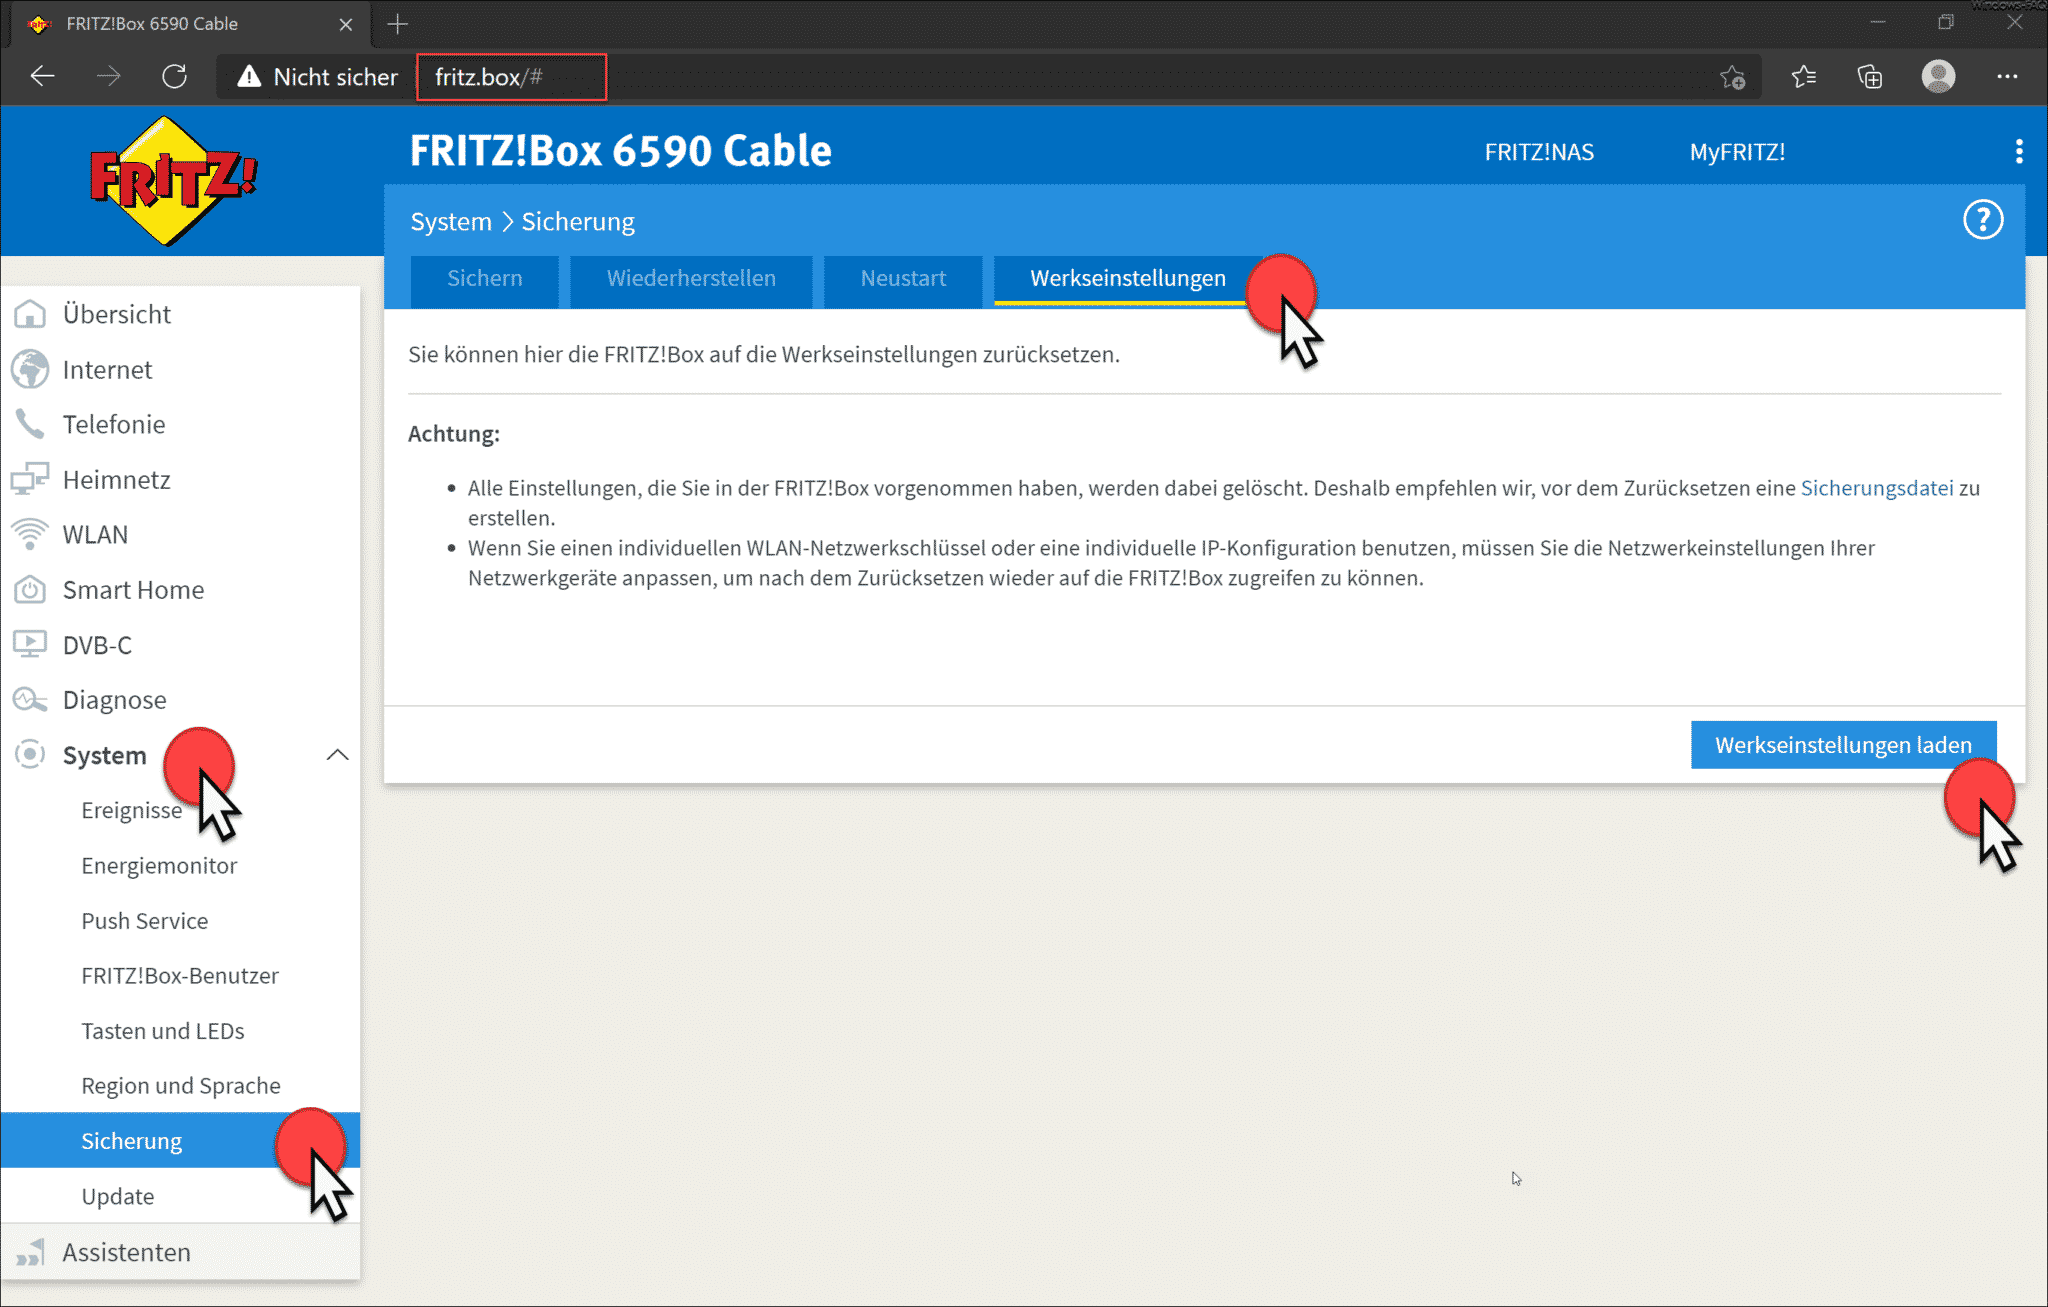Open Energiemonitor under System

[x=159, y=865]
